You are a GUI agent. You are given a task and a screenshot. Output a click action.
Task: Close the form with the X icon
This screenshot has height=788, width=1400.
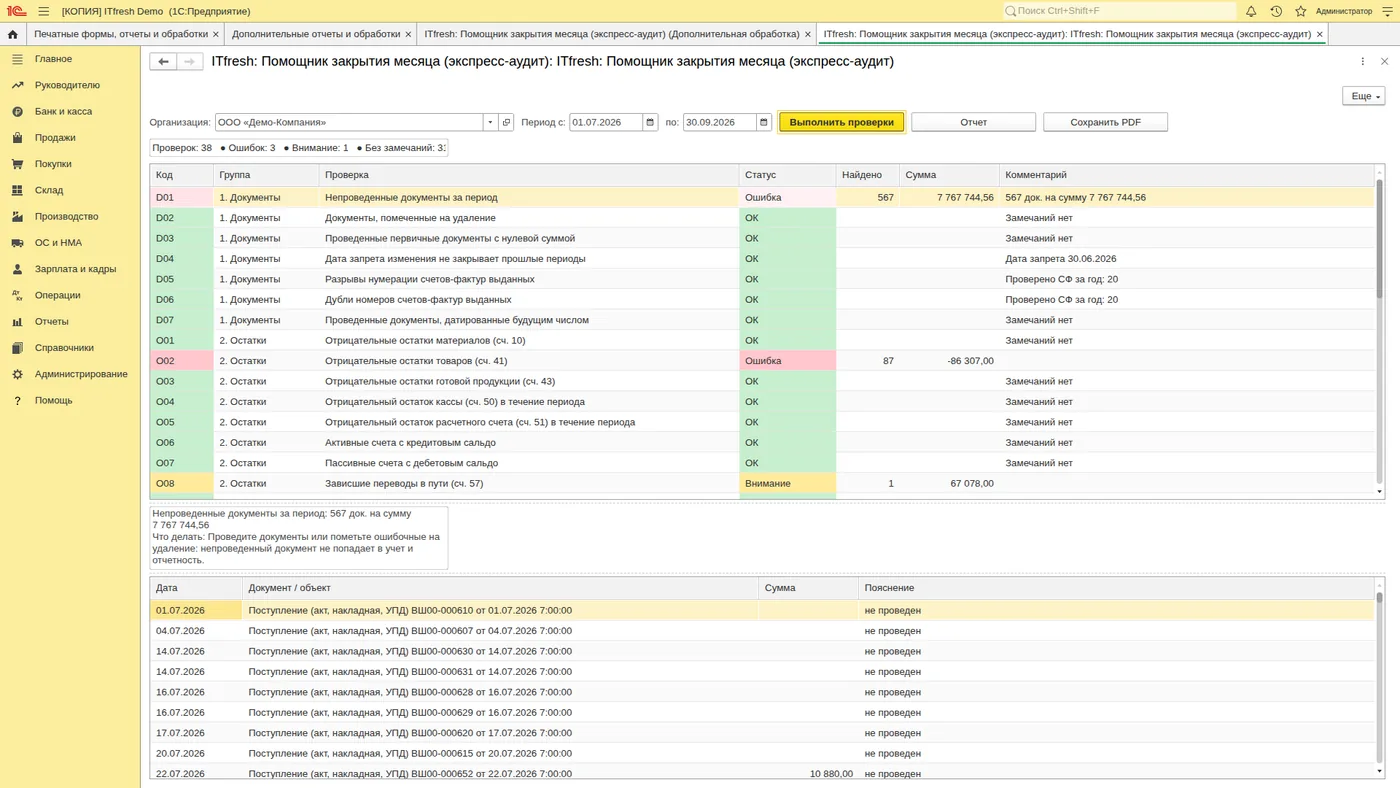tap(1384, 61)
